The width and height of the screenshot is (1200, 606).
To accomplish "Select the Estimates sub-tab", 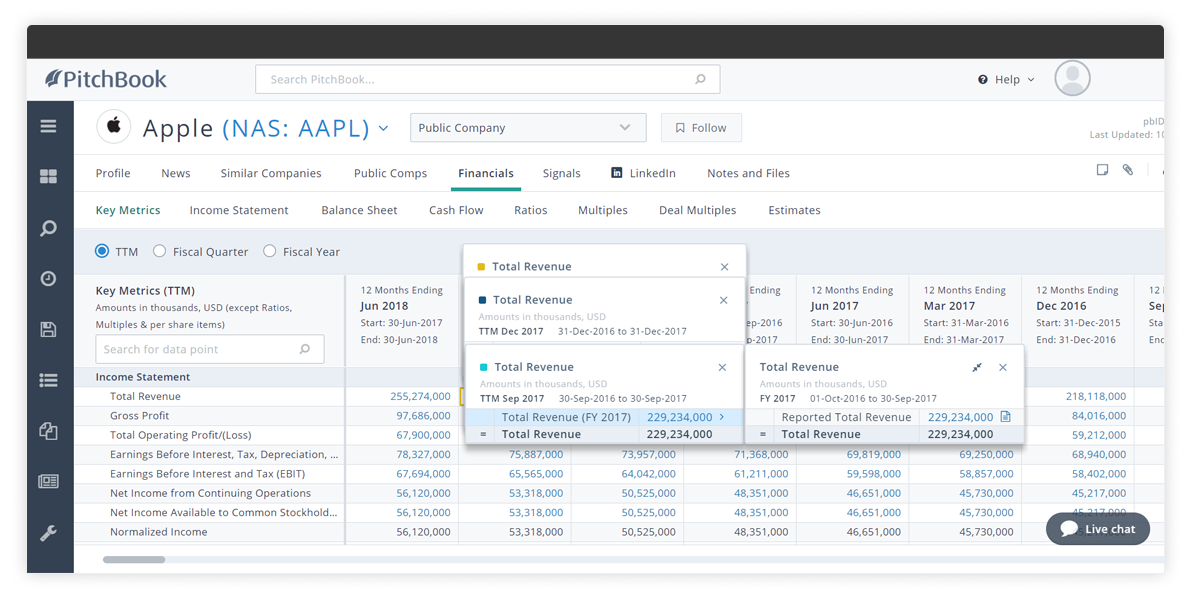I will 795,210.
